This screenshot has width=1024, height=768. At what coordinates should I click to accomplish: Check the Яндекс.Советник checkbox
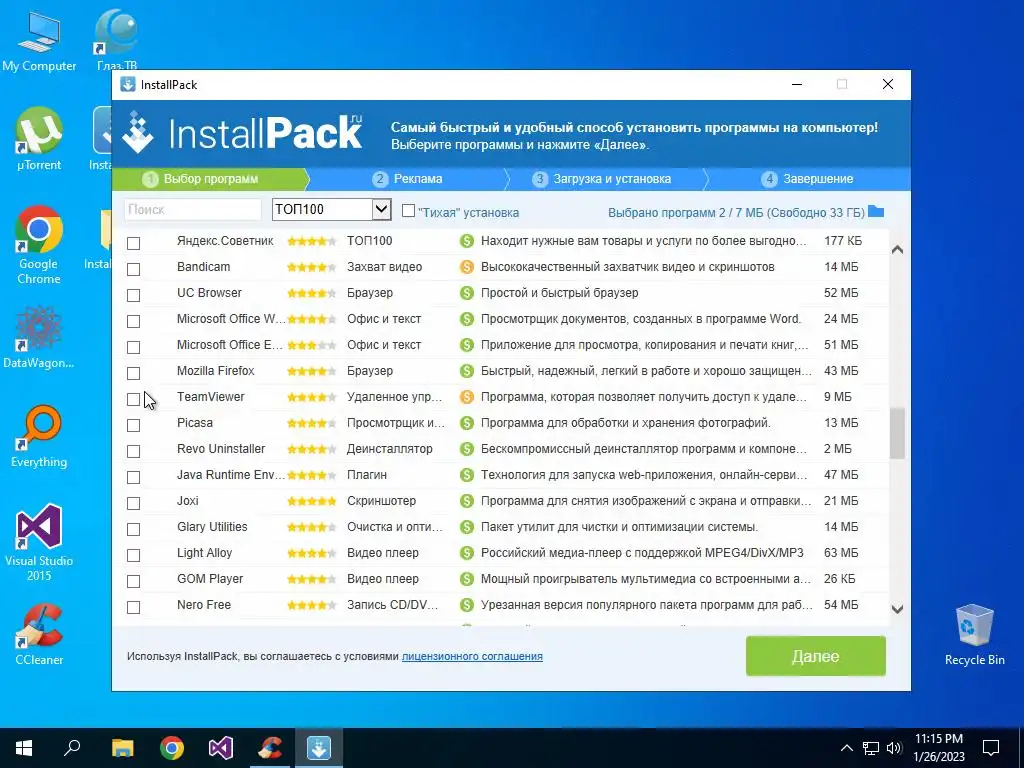pyautogui.click(x=133, y=243)
